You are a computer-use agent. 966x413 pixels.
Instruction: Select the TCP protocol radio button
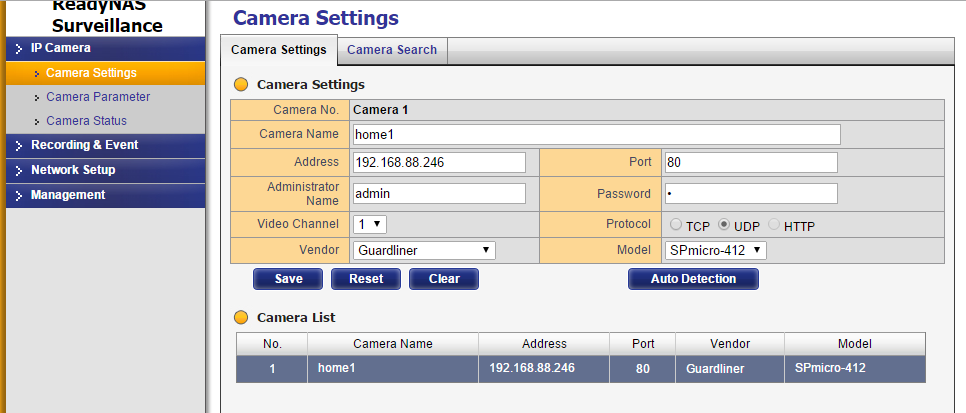tap(676, 225)
